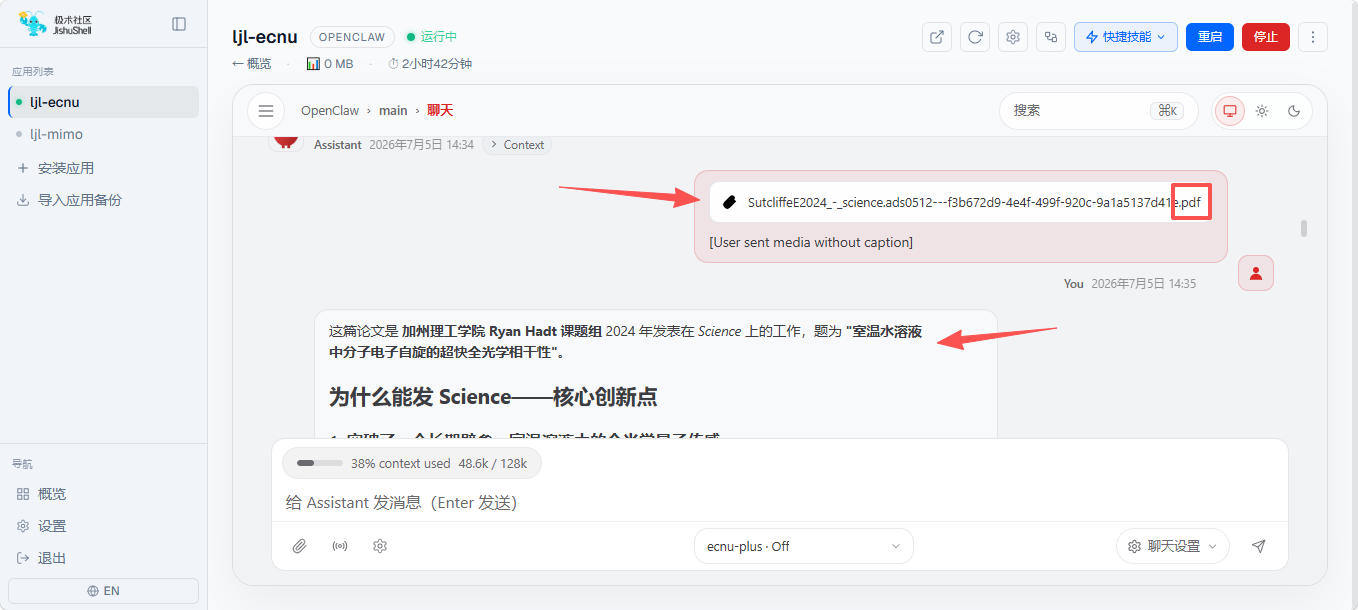The image size is (1358, 610).
Task: Click heading 为什么能发 Science
Action: point(493,397)
